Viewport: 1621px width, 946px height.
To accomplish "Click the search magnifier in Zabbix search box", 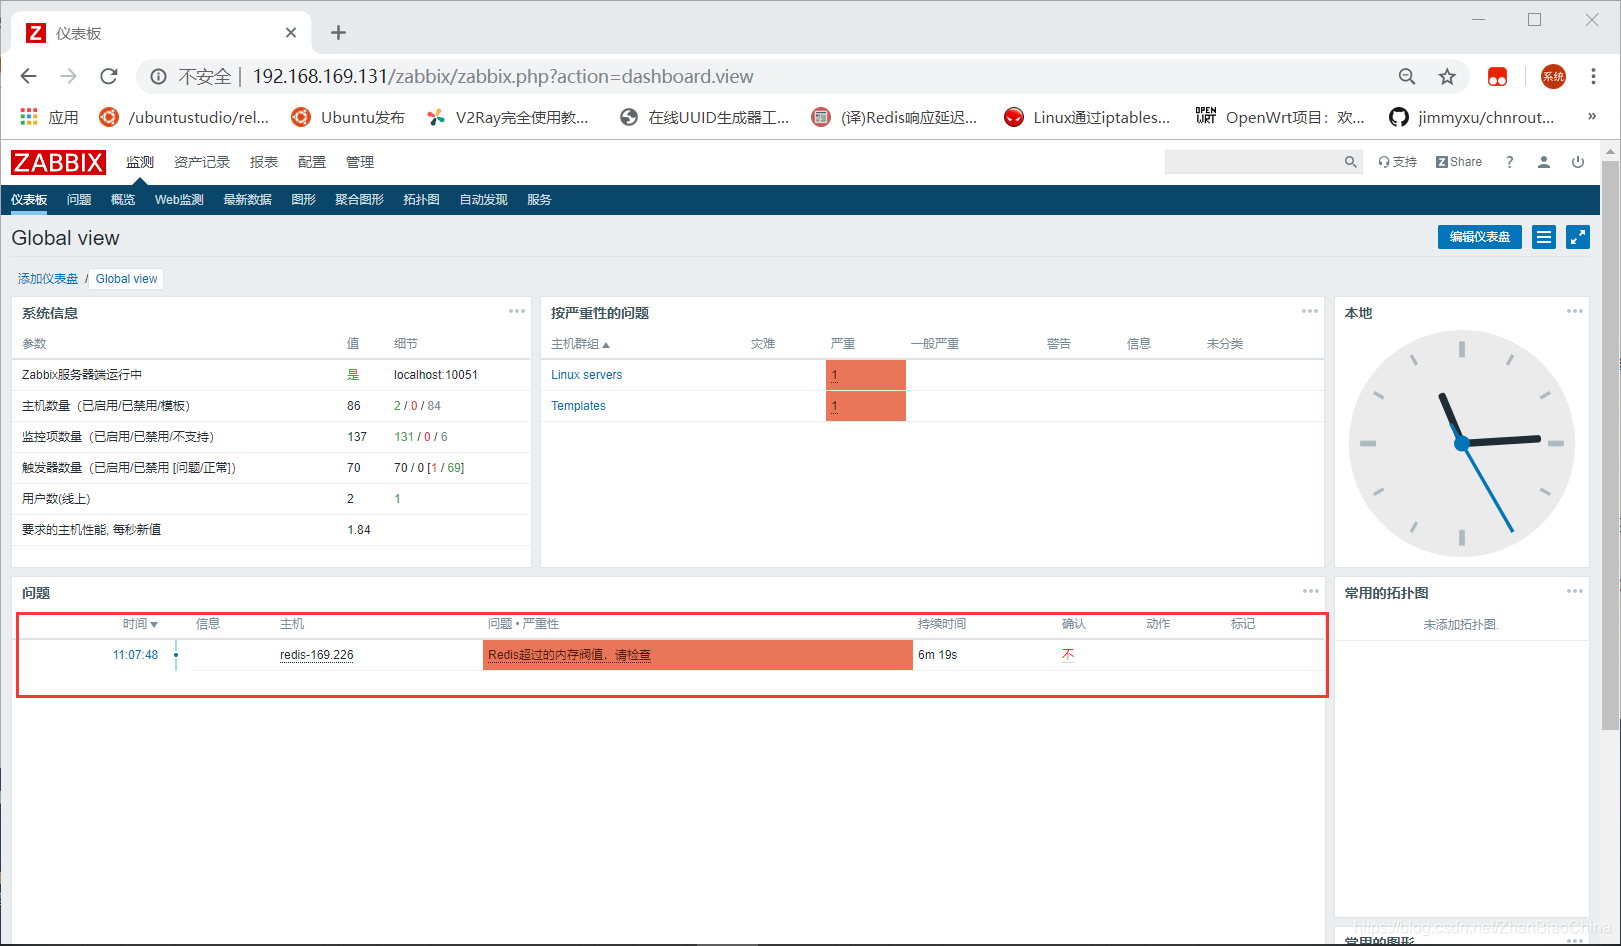I will (x=1350, y=162).
